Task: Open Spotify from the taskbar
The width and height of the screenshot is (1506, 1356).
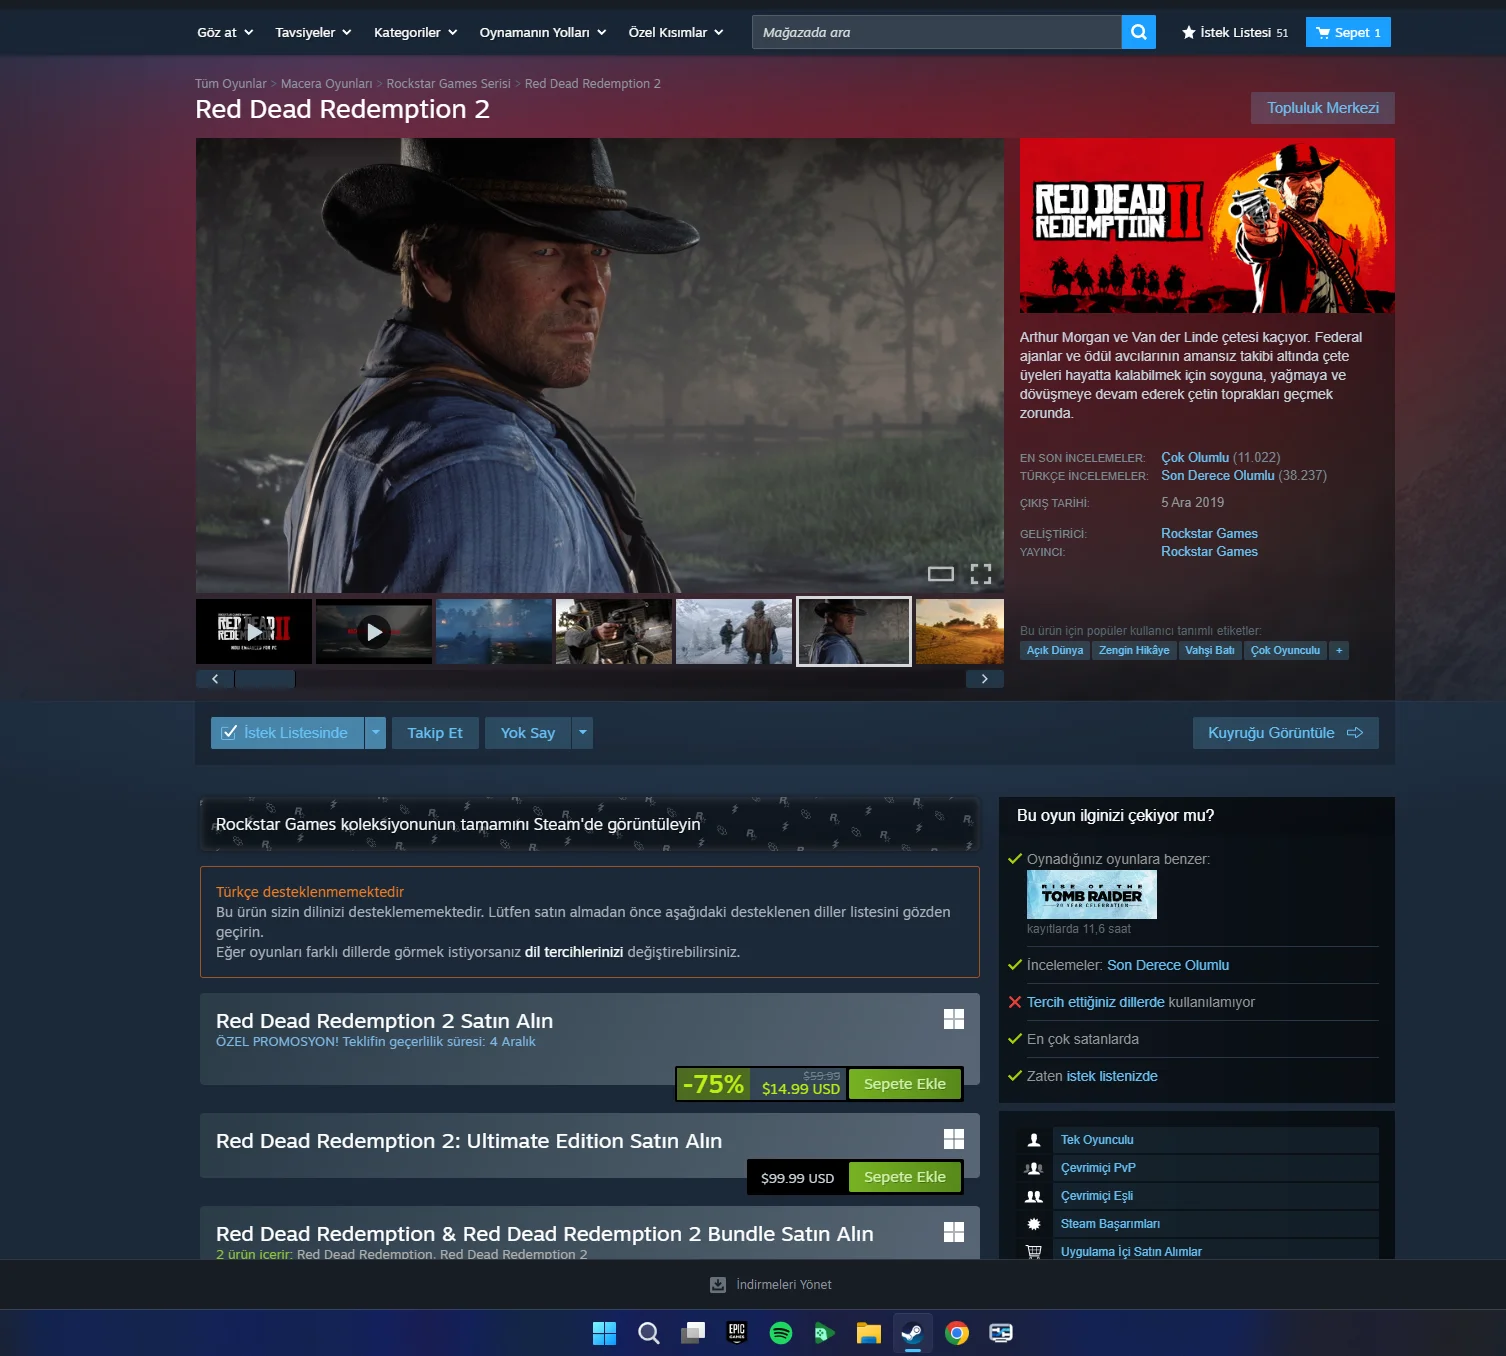Action: (781, 1333)
